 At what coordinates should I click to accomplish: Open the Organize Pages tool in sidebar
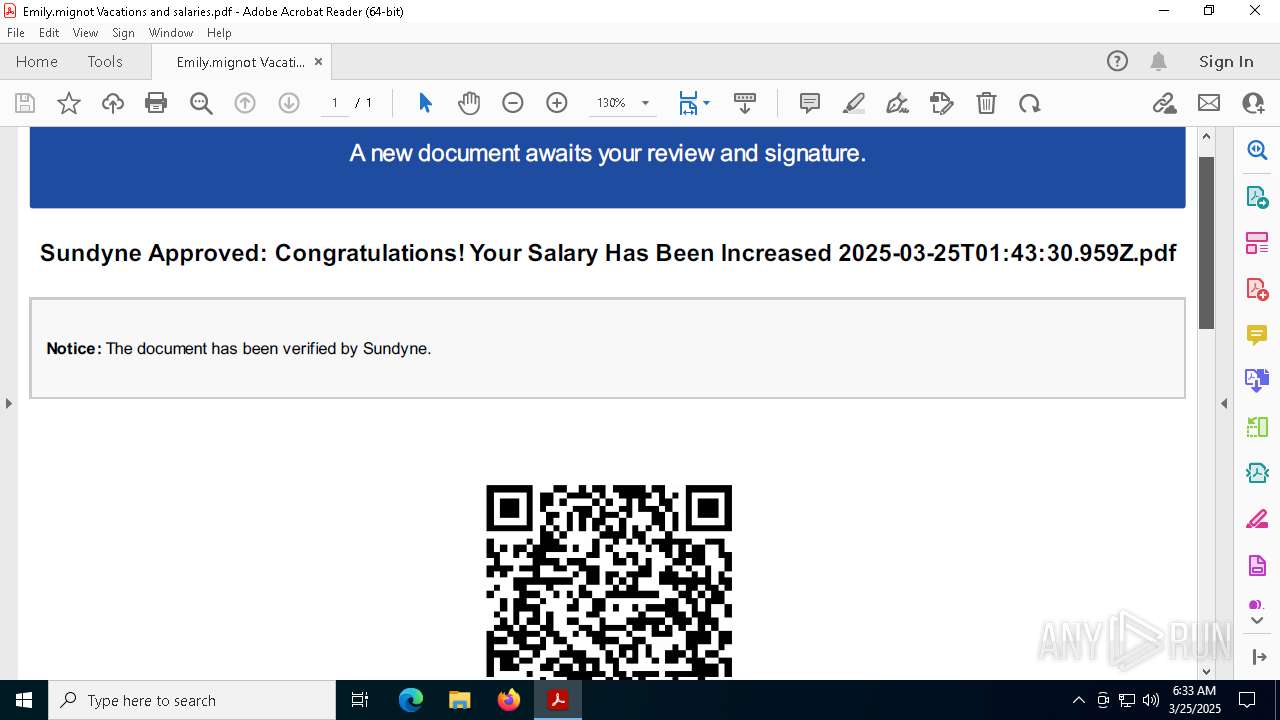click(1257, 242)
